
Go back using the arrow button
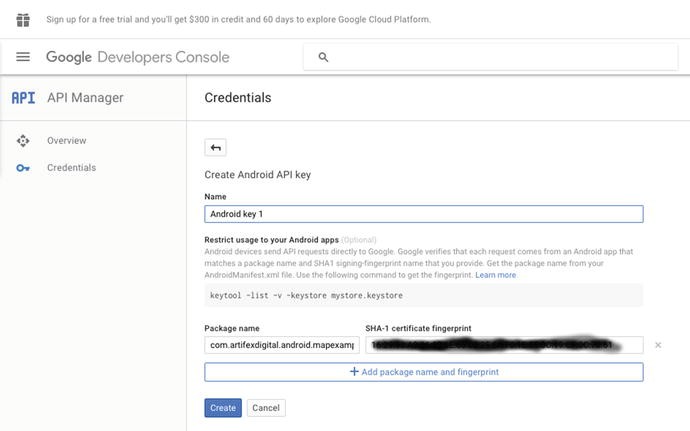point(215,148)
